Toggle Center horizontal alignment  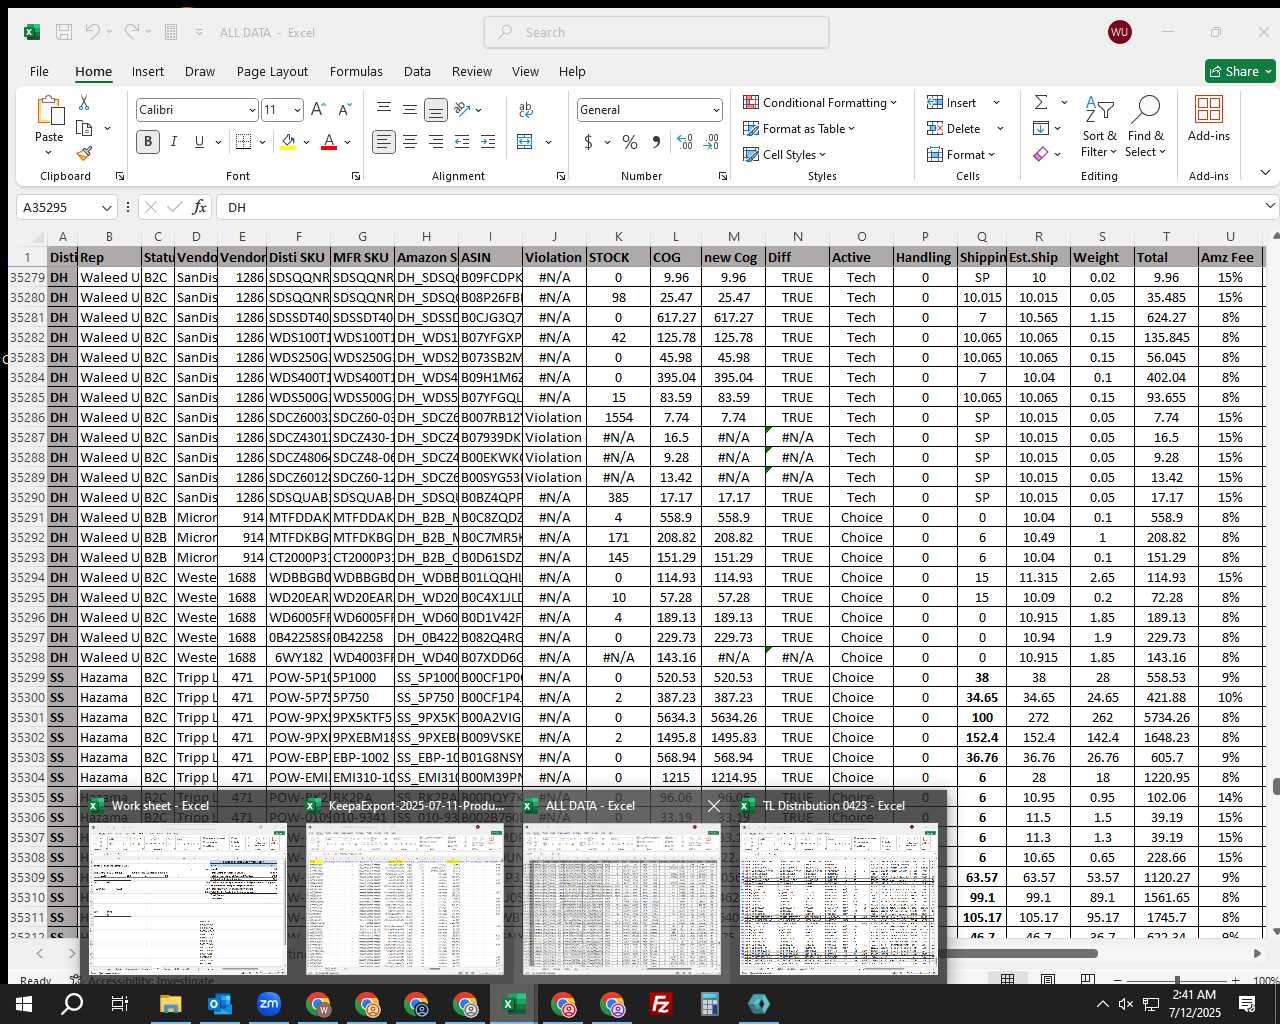[x=410, y=142]
